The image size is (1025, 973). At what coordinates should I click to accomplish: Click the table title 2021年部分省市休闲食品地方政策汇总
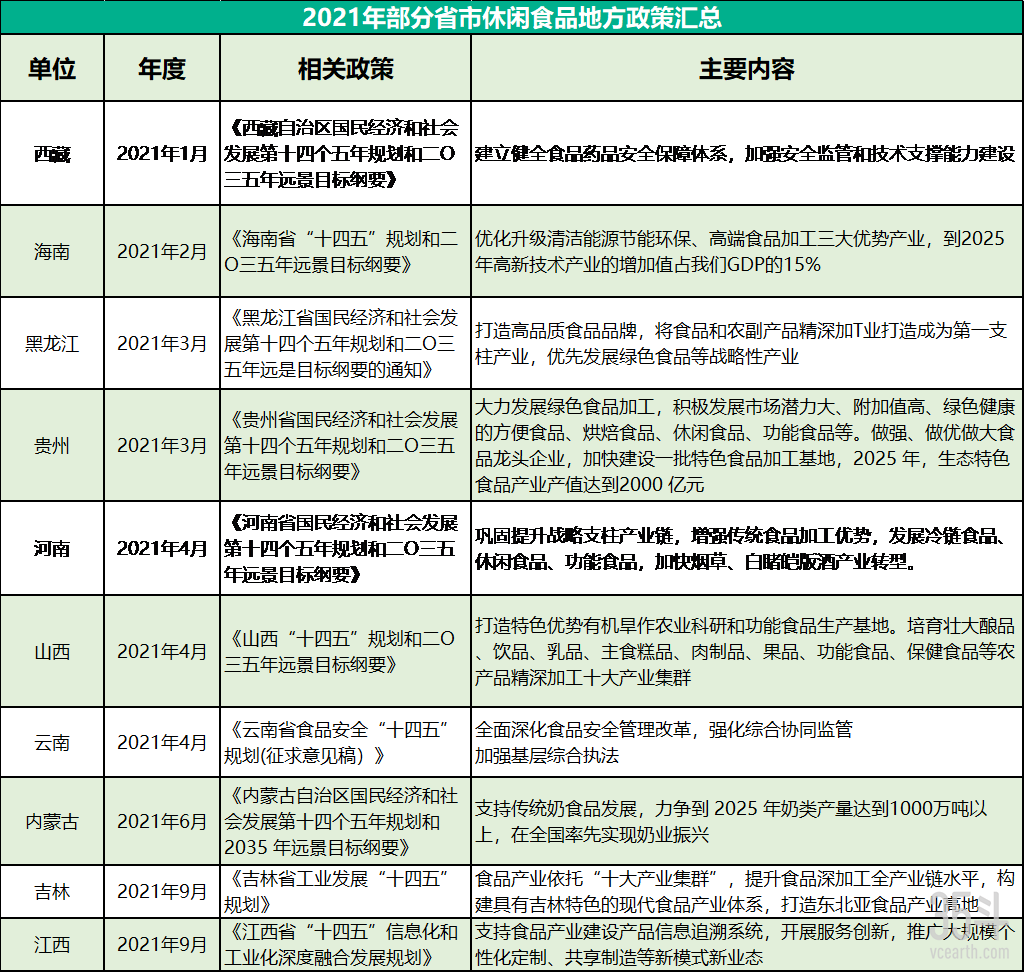pos(512,17)
